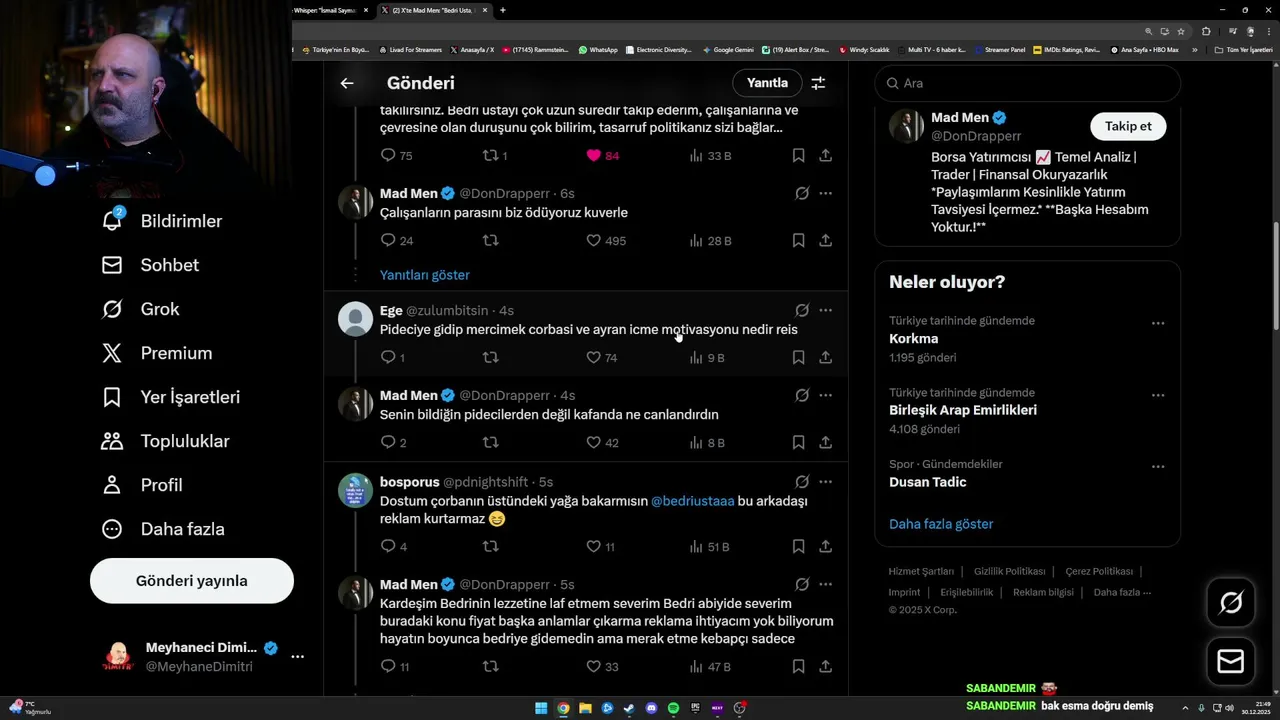
Task: Open replies on Mad Men's post with 24 comments
Action: [x=396, y=241]
